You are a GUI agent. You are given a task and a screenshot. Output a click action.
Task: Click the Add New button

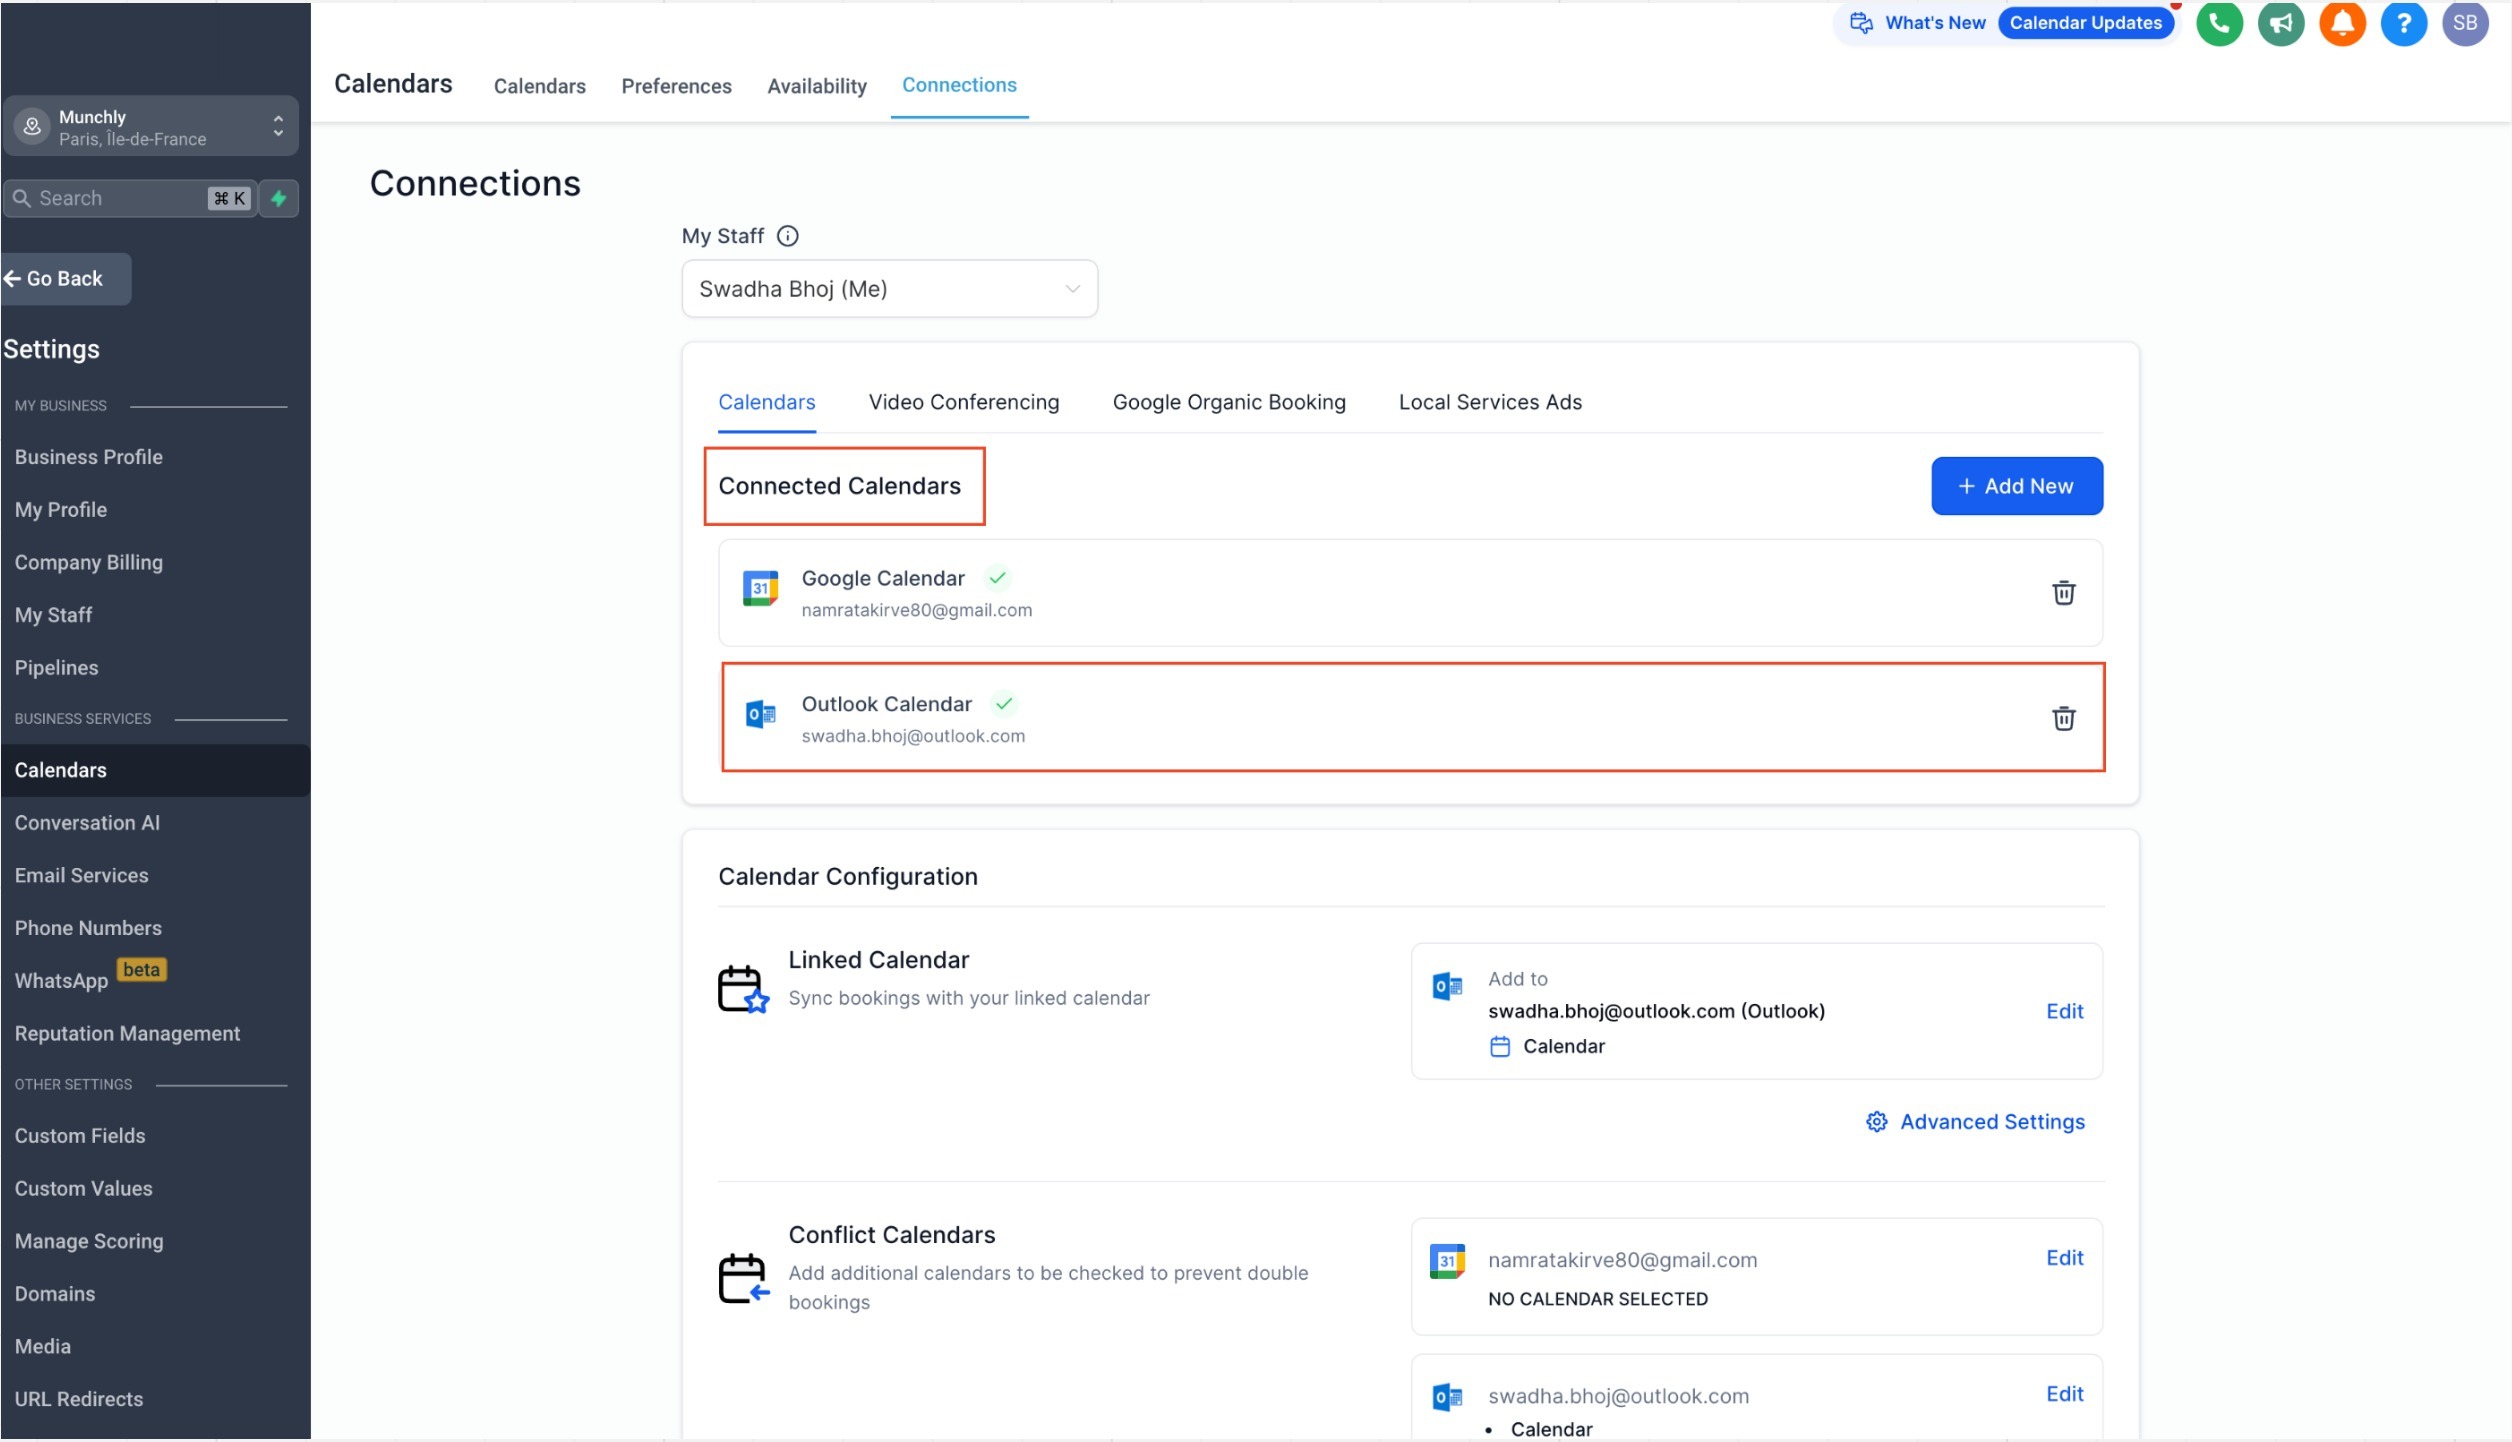point(2016,486)
